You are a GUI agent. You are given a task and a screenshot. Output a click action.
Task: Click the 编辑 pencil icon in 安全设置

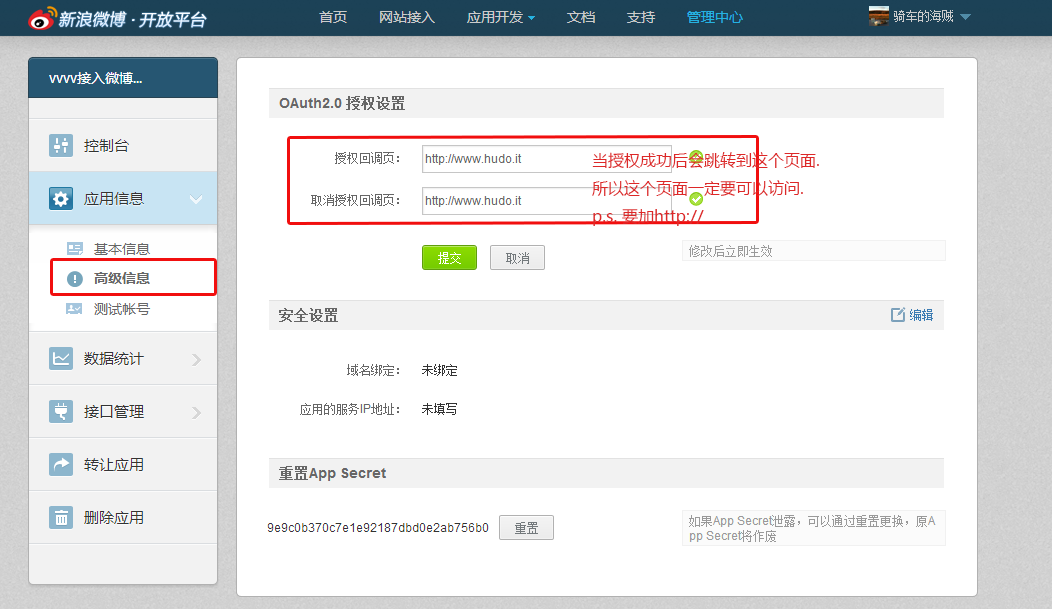(x=898, y=315)
